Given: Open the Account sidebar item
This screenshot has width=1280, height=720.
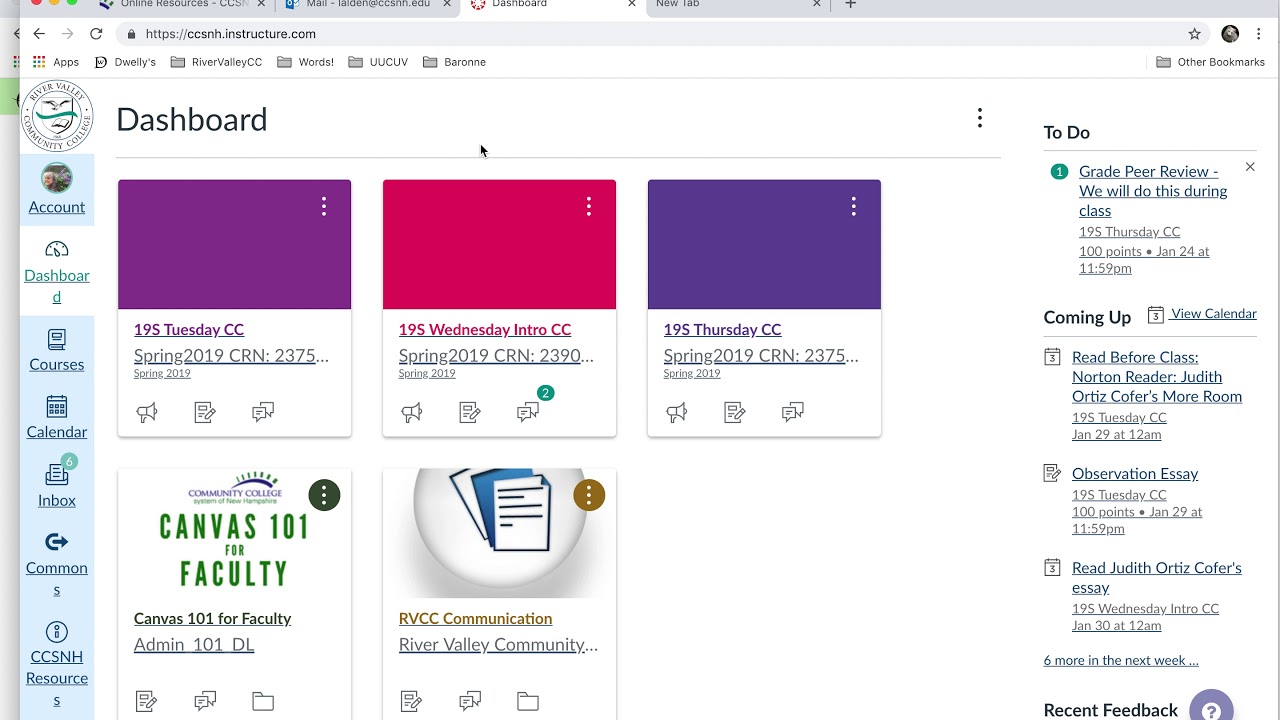Looking at the screenshot, I should [x=57, y=189].
